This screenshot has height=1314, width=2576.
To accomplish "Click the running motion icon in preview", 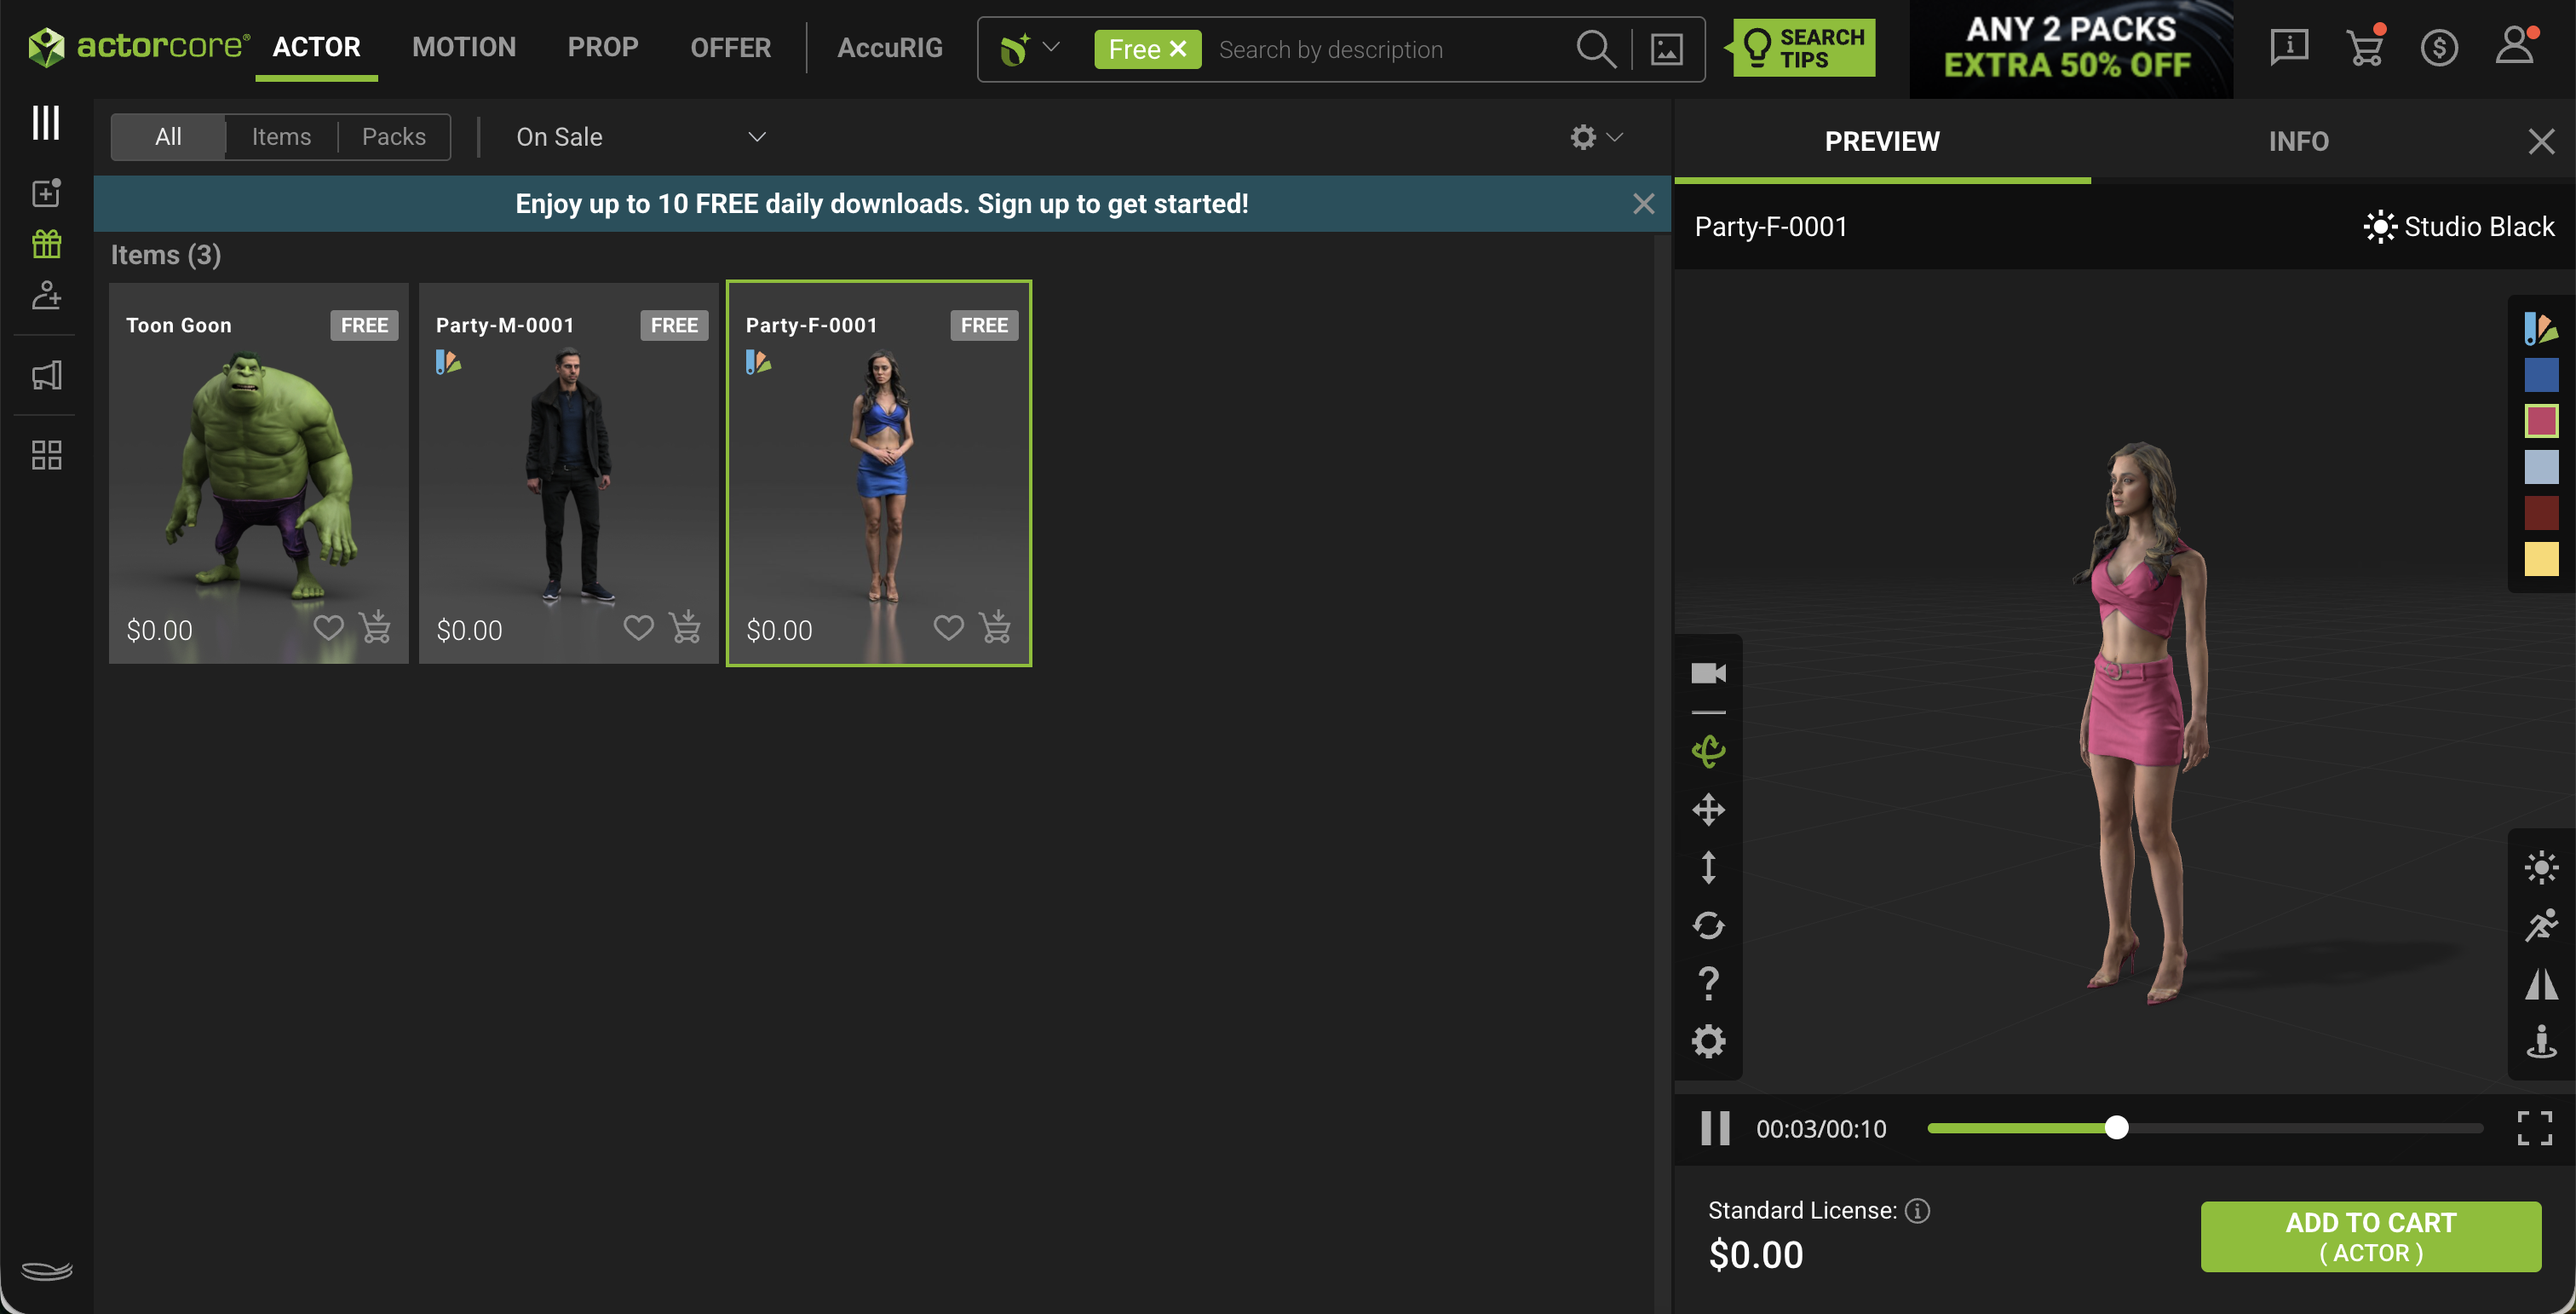I will [x=2541, y=925].
